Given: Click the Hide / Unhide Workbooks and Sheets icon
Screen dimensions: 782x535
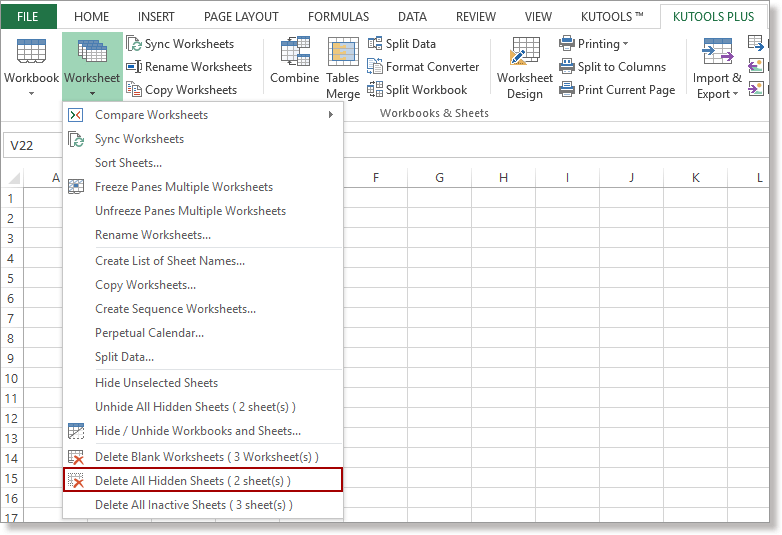Looking at the screenshot, I should [76, 431].
